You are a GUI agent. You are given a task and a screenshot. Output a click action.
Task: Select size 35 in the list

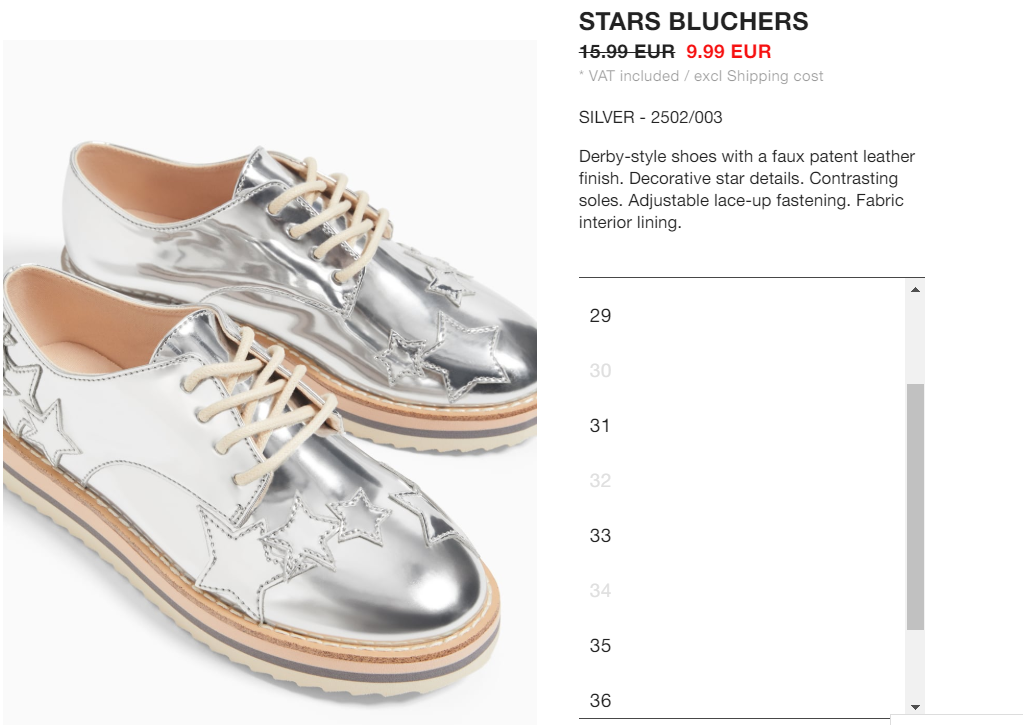[742, 645]
